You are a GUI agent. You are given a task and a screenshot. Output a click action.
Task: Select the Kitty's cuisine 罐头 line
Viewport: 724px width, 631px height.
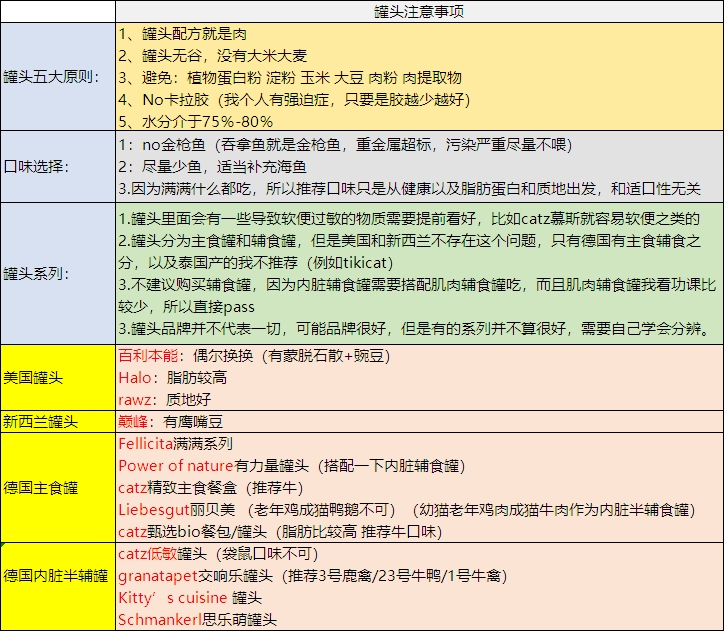click(190, 598)
